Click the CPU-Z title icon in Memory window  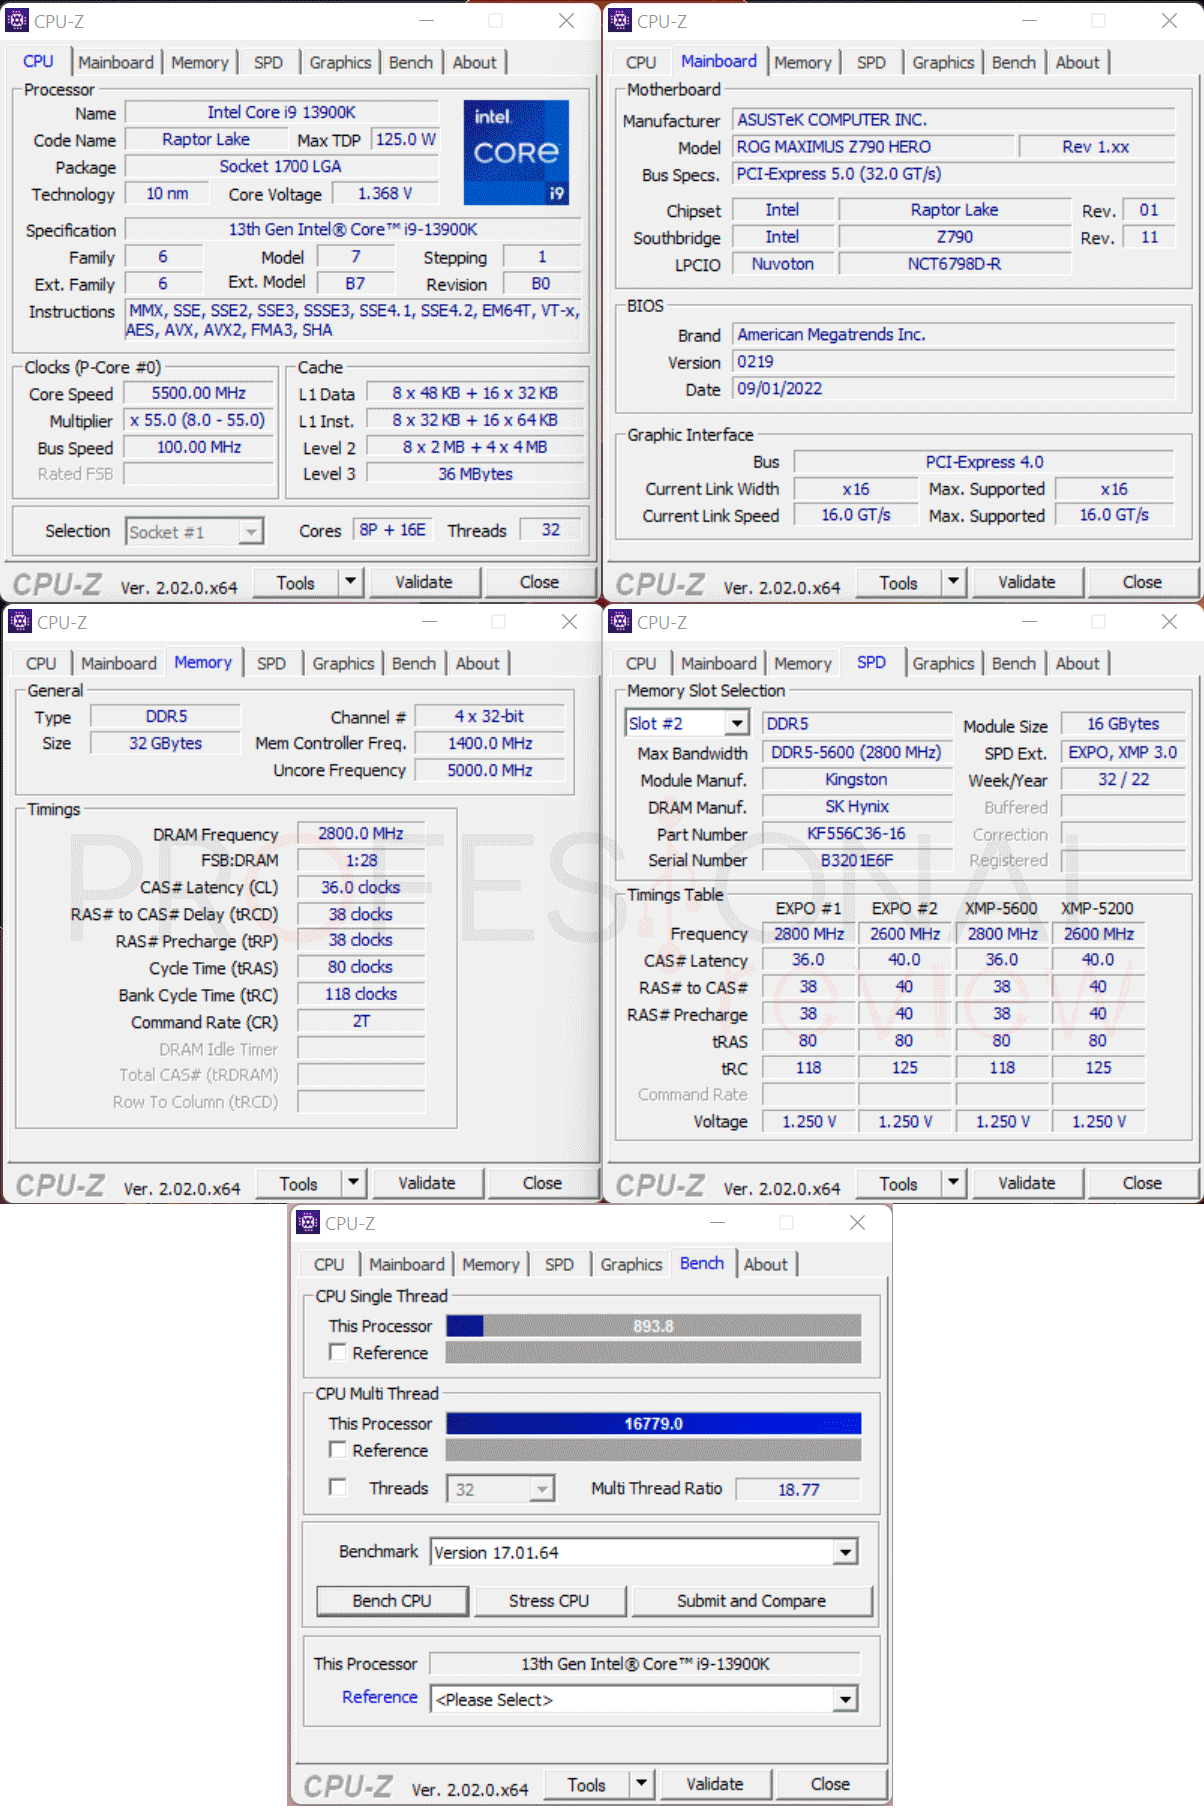click(19, 621)
